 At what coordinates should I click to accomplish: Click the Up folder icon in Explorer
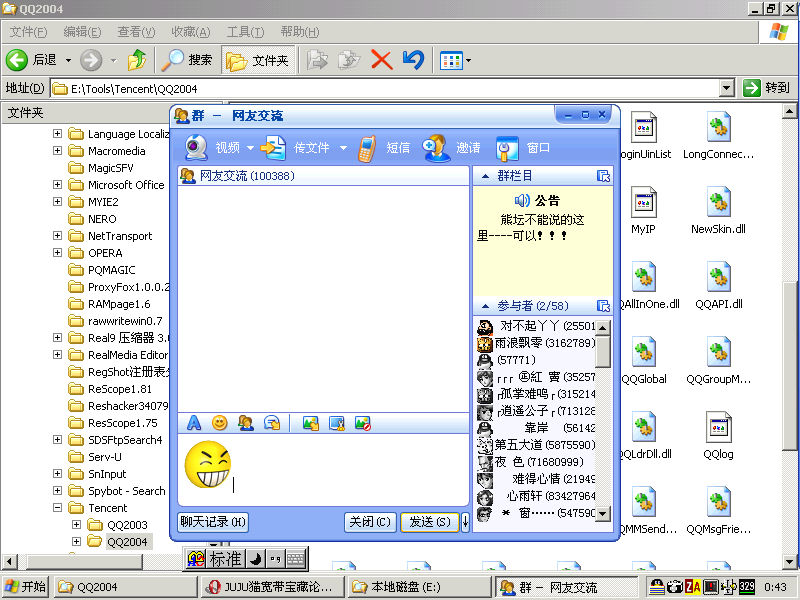(x=137, y=60)
